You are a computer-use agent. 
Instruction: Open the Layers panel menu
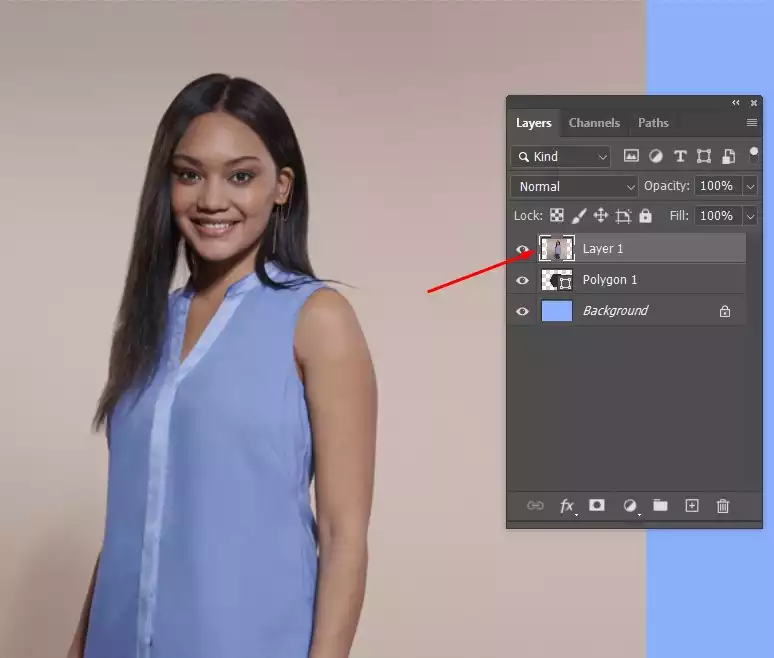pos(752,122)
